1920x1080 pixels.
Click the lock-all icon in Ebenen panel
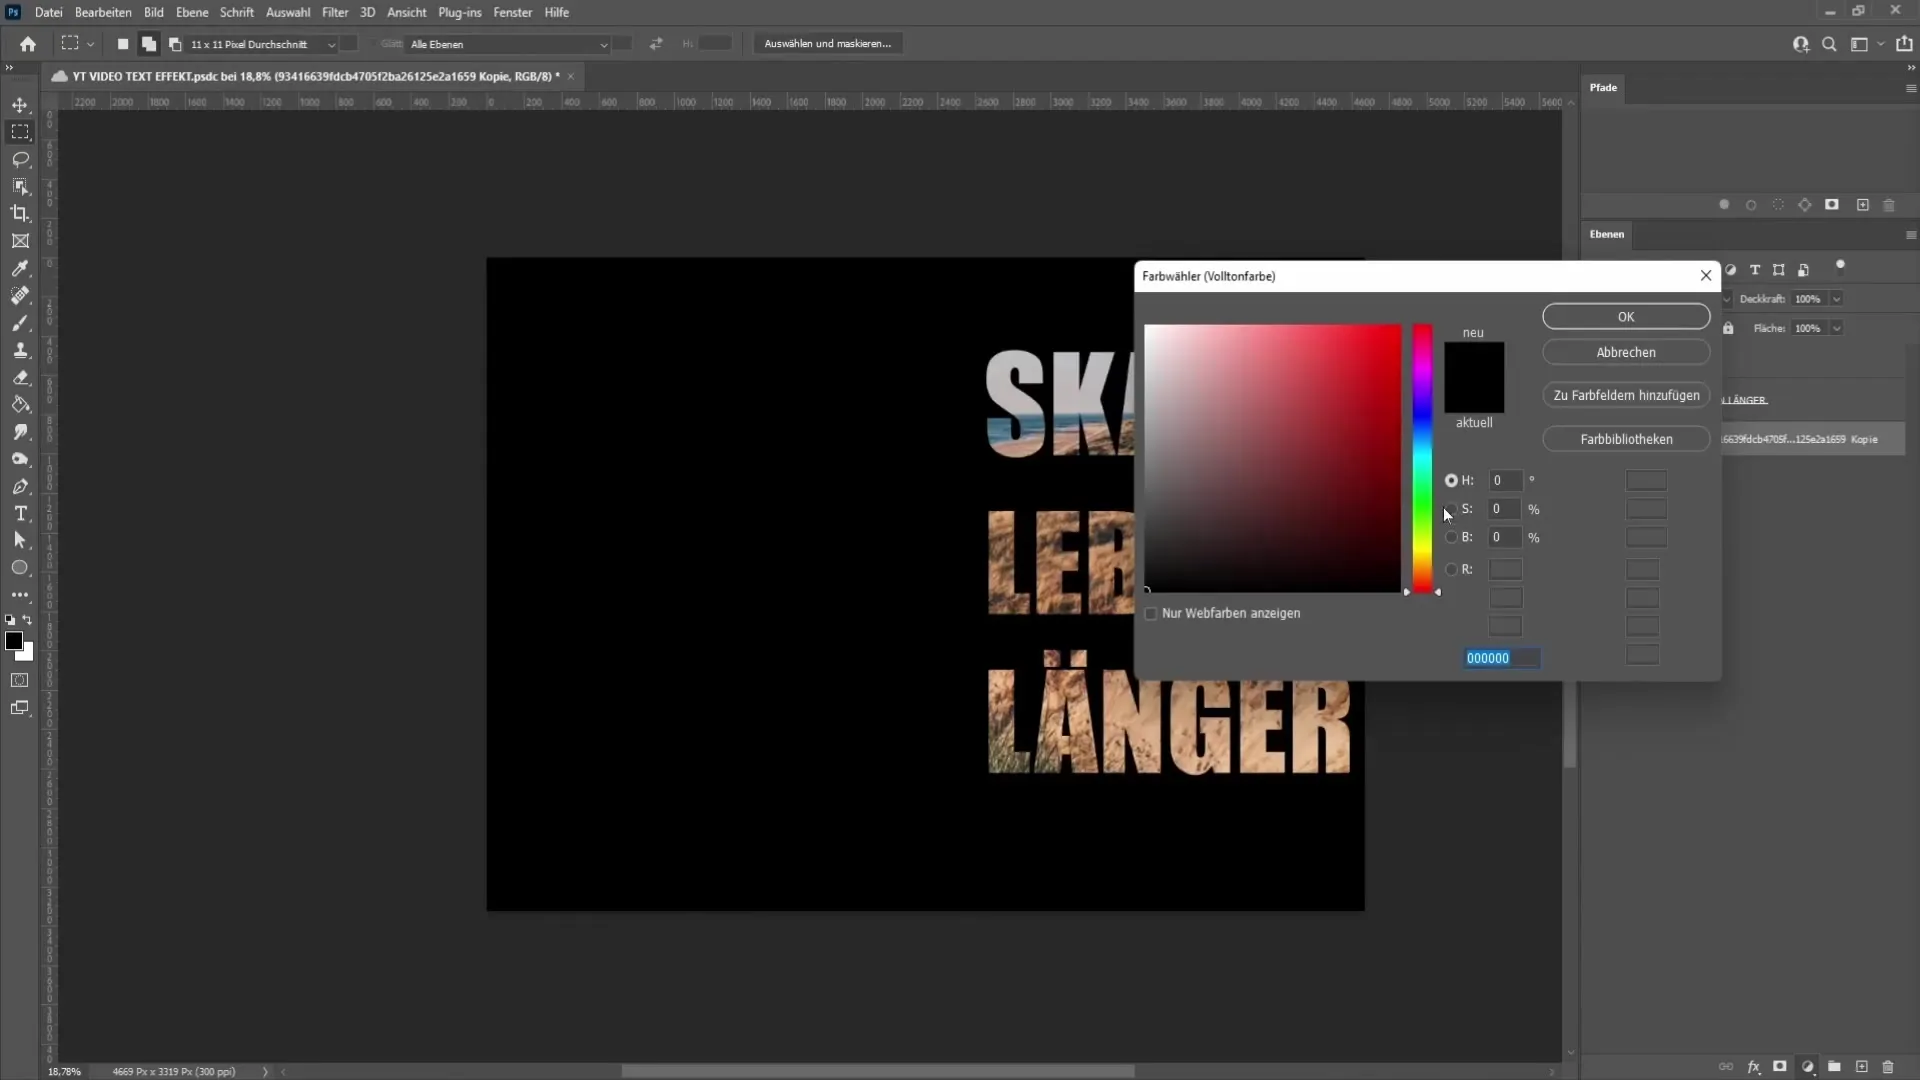point(1728,328)
